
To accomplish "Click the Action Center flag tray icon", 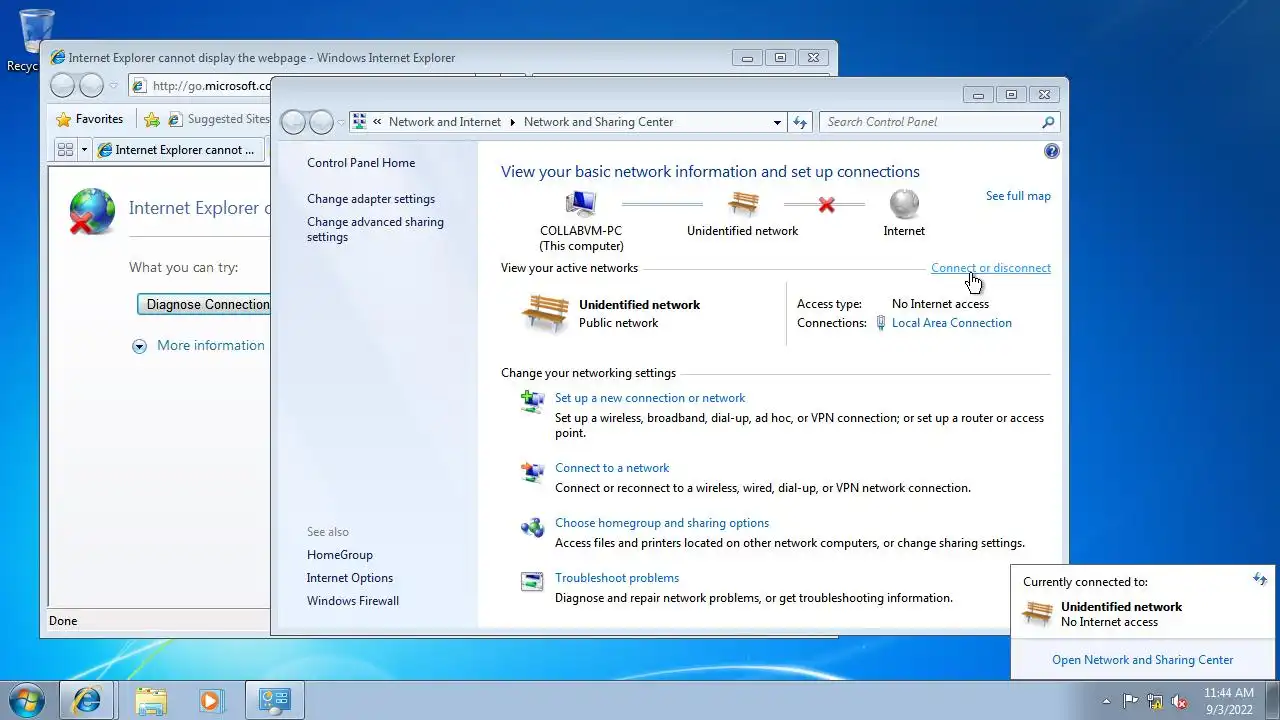I will [1130, 701].
